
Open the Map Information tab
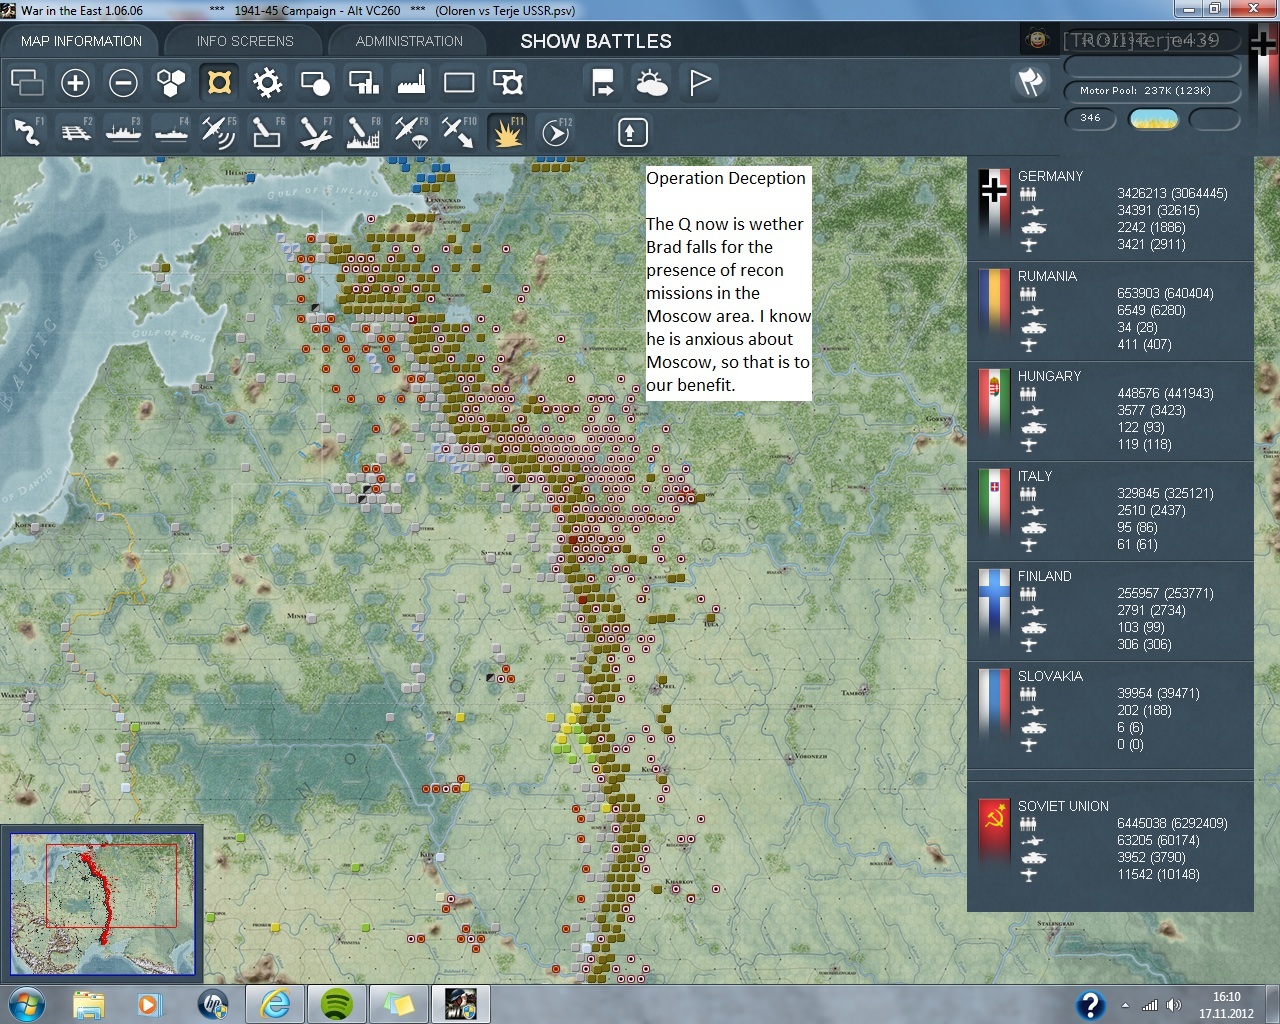coord(81,41)
